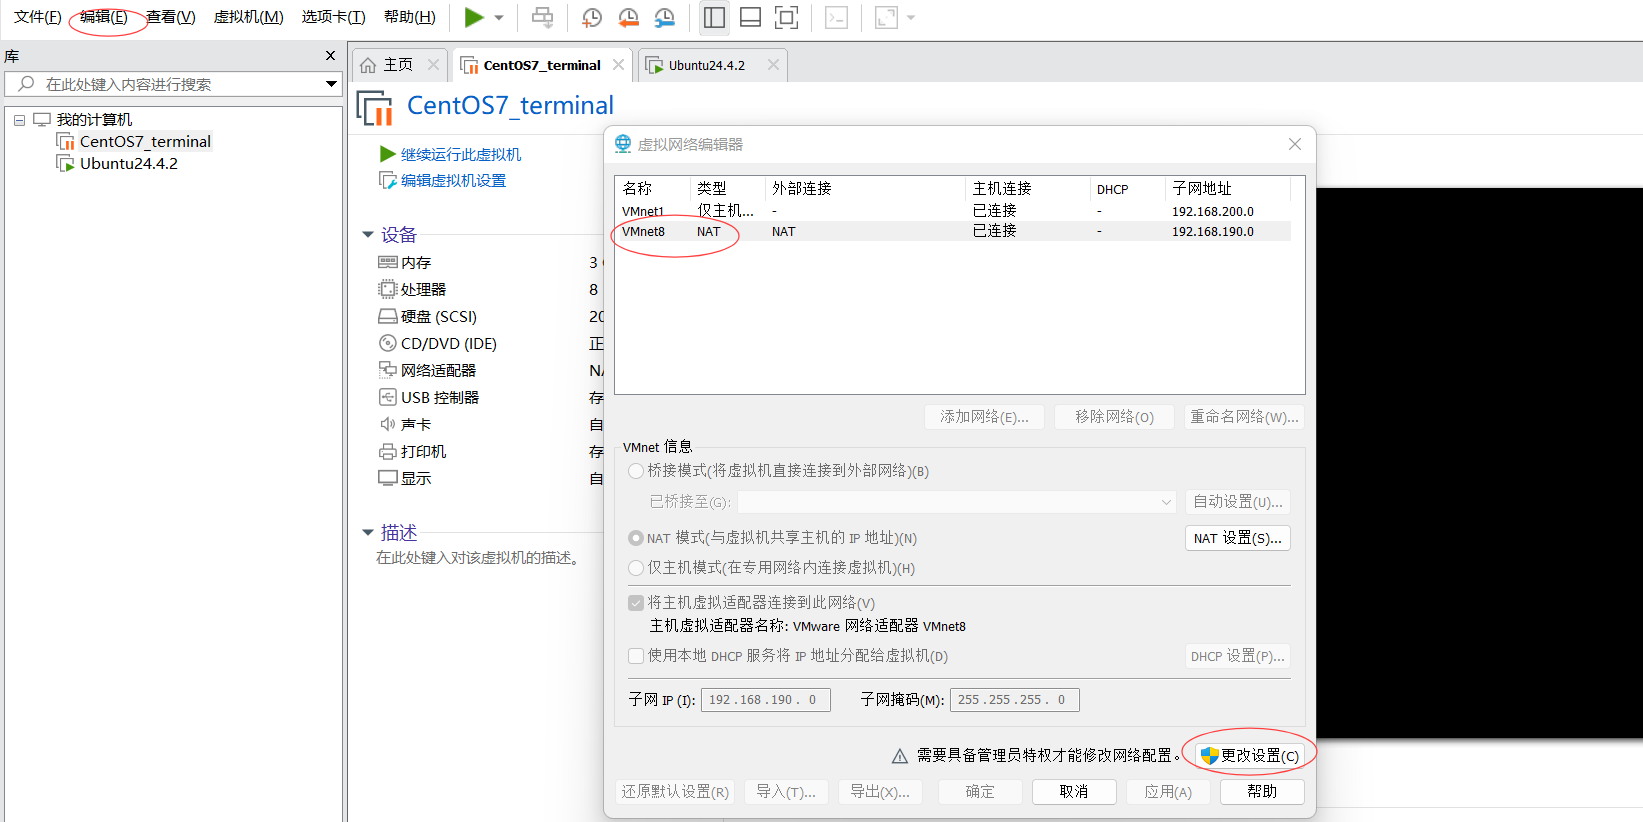Click the warning triangle icon in dialog
The image size is (1643, 822).
click(x=900, y=756)
